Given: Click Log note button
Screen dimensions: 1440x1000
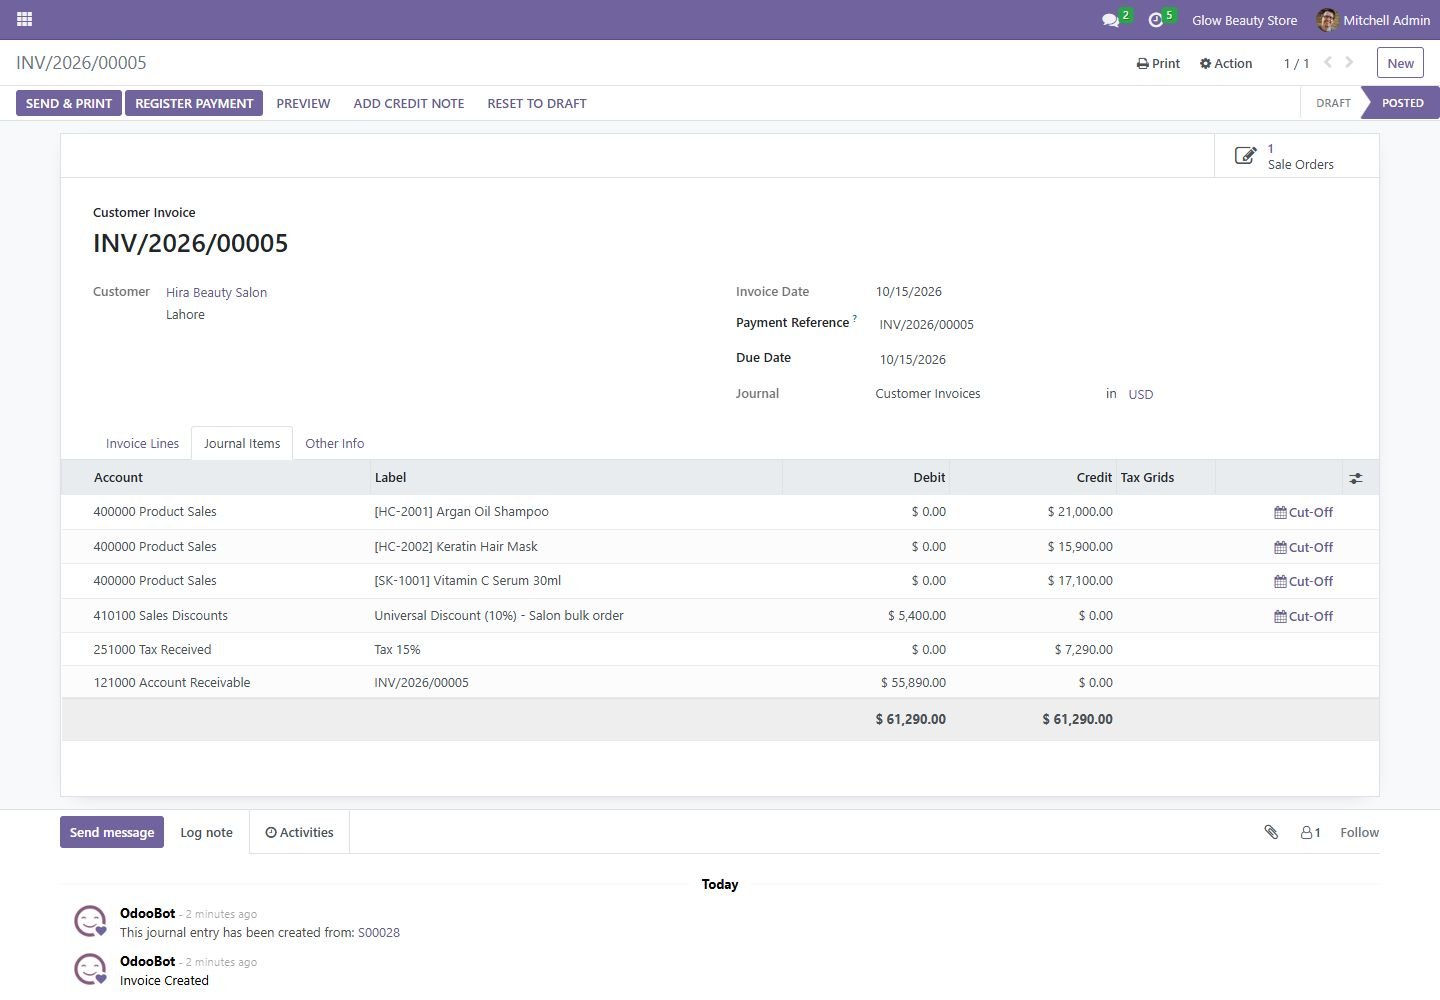Looking at the screenshot, I should [x=206, y=832].
